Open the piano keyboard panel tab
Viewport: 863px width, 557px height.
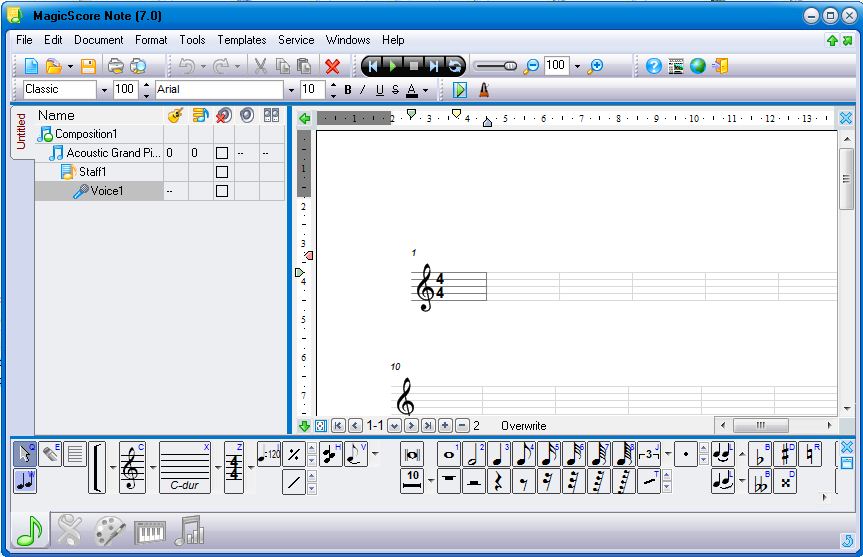pos(150,531)
